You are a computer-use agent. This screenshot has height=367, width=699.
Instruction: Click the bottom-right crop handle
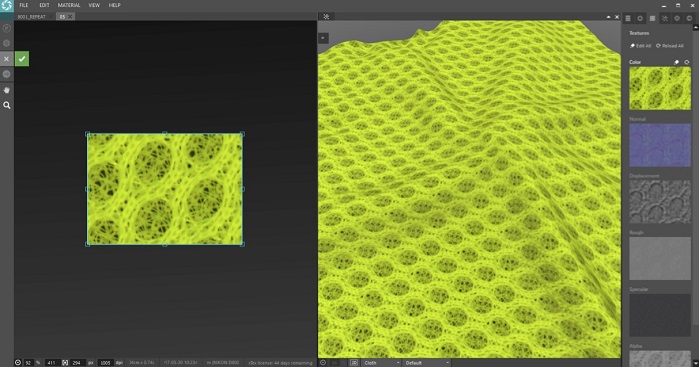point(243,244)
